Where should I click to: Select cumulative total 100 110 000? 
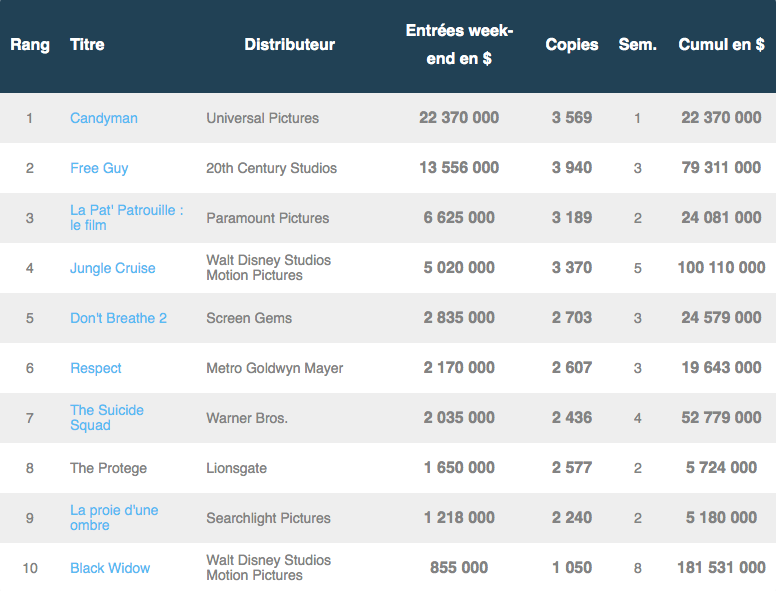(722, 268)
